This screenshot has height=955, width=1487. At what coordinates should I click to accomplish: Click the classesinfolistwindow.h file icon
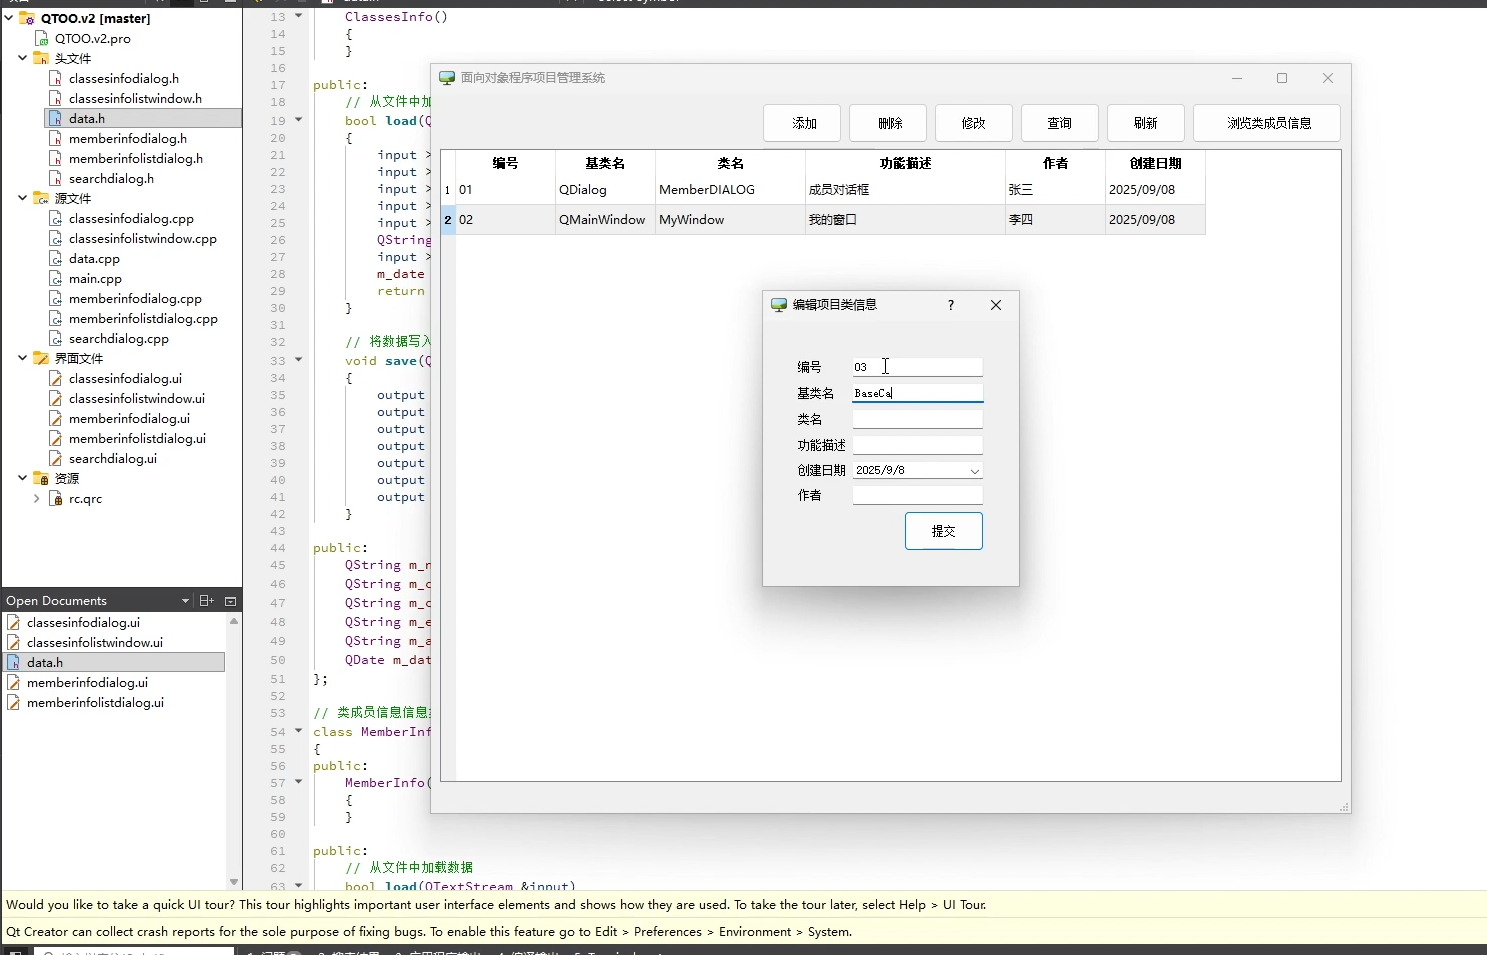[x=56, y=98]
